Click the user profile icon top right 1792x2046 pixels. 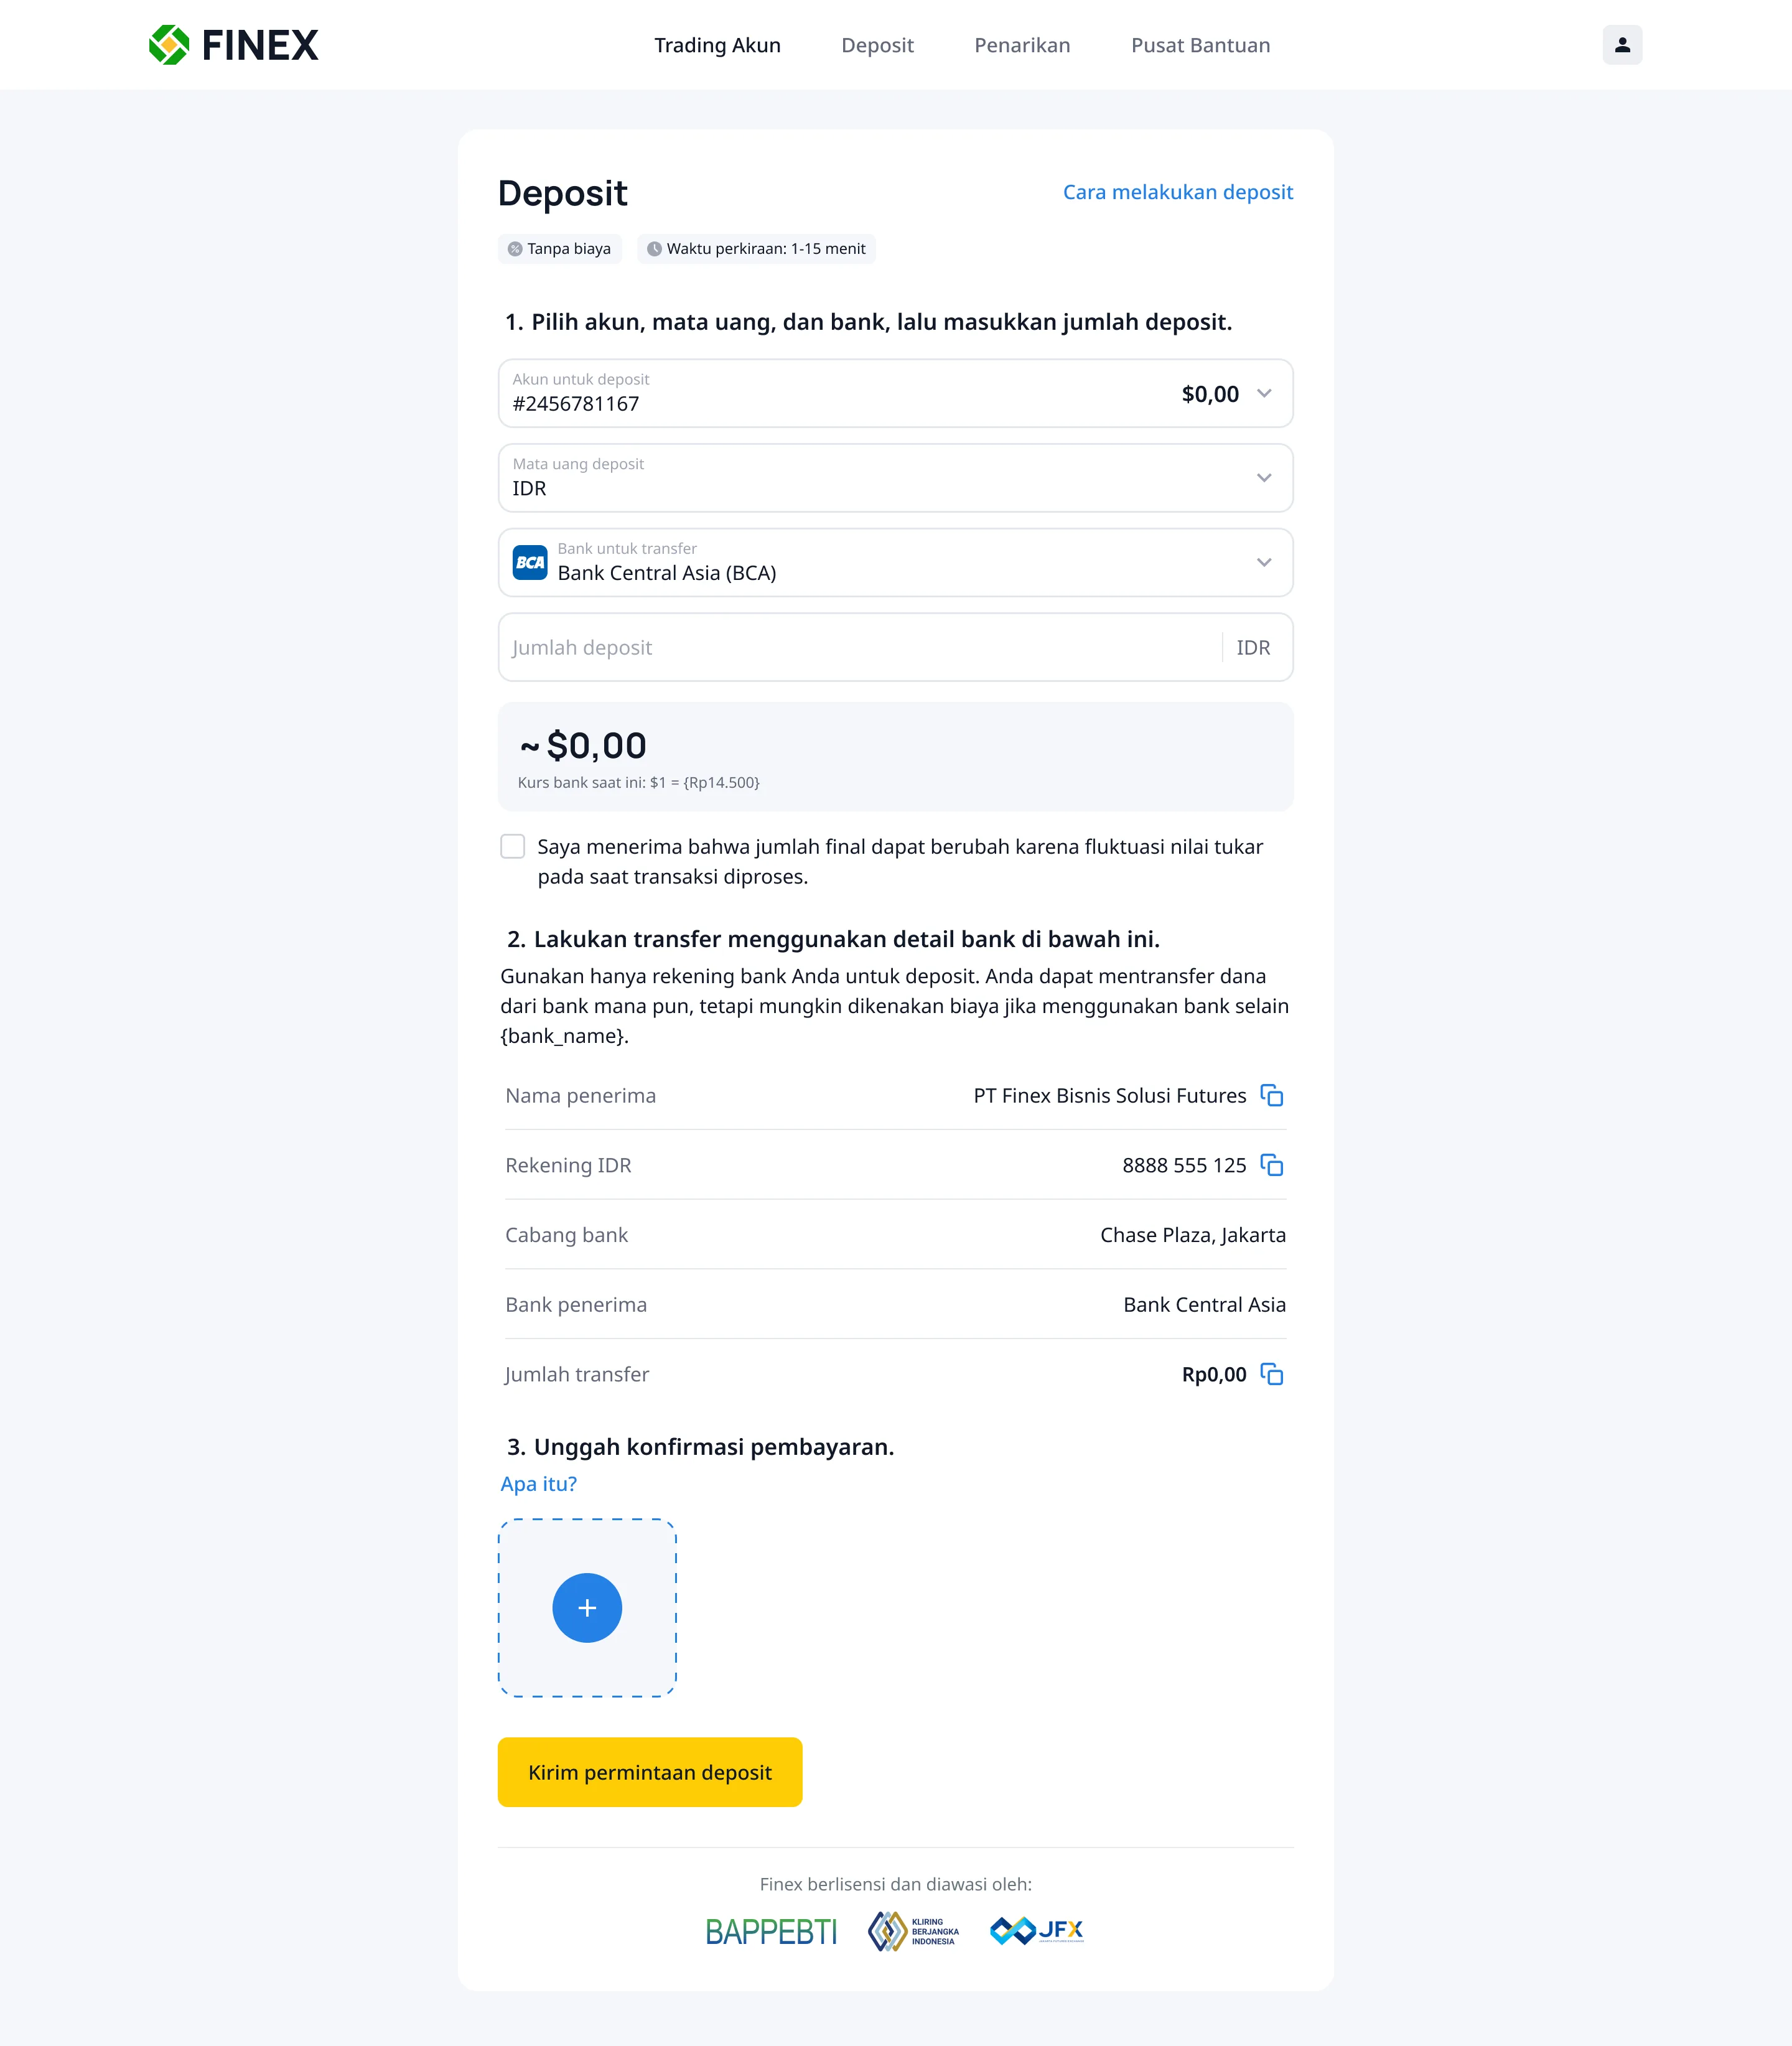[1623, 44]
